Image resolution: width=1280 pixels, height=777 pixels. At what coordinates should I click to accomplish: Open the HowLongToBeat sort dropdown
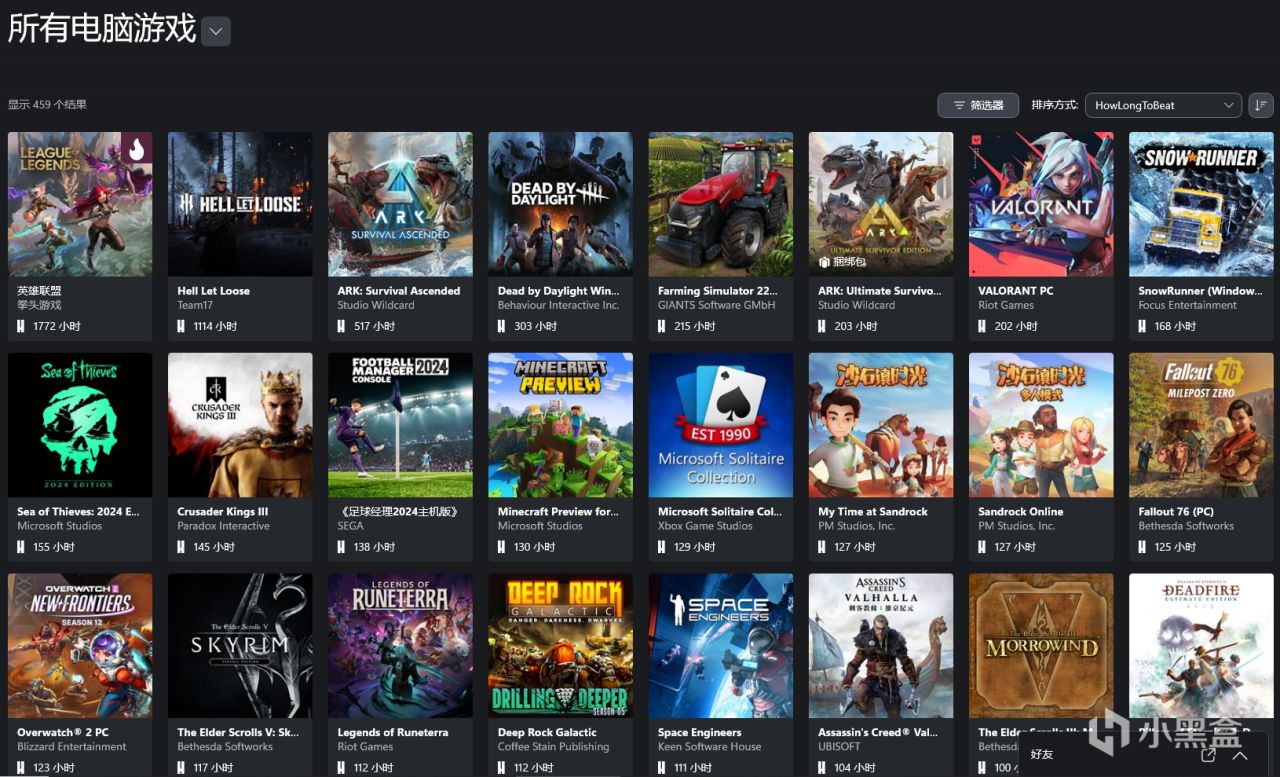coord(1164,105)
